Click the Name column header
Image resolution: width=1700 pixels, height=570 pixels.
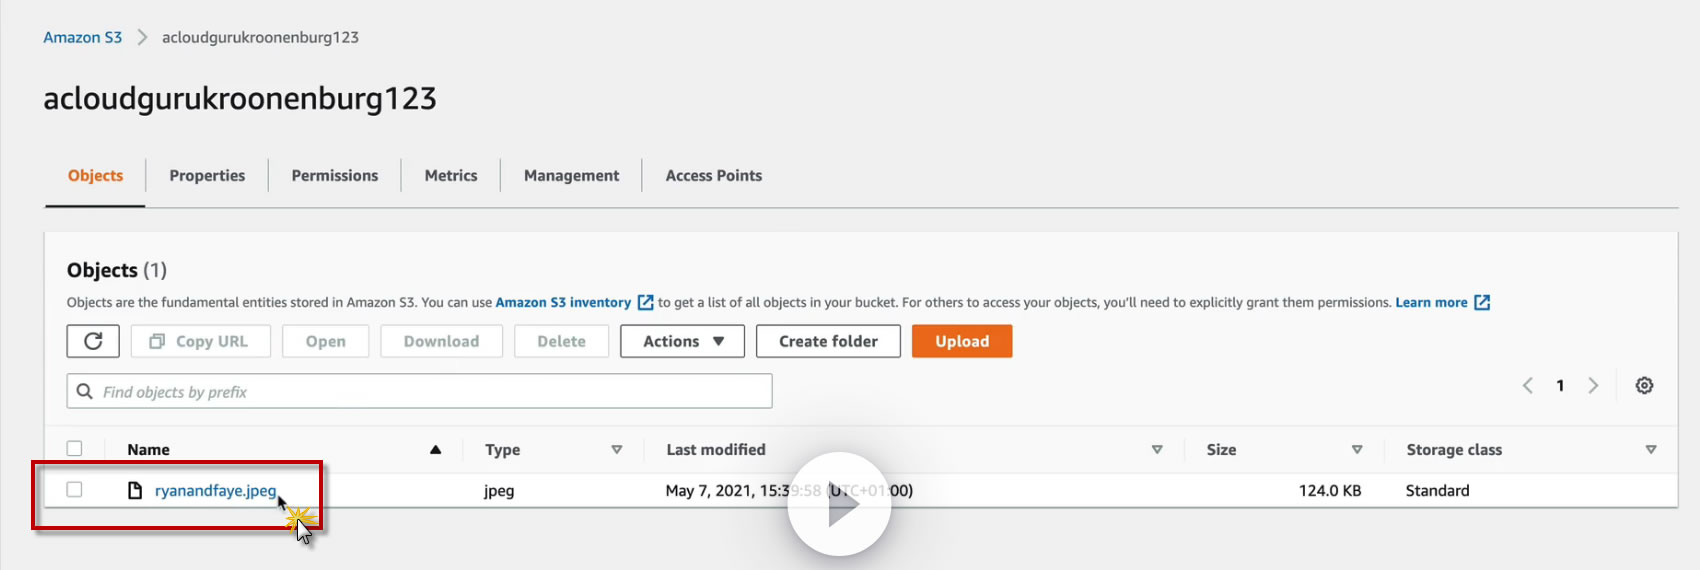(x=148, y=450)
